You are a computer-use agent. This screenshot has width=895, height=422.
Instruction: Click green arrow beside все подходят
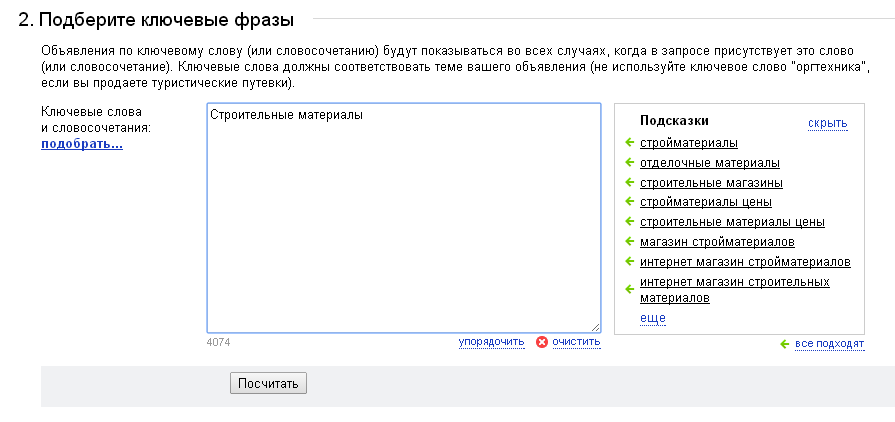point(785,344)
